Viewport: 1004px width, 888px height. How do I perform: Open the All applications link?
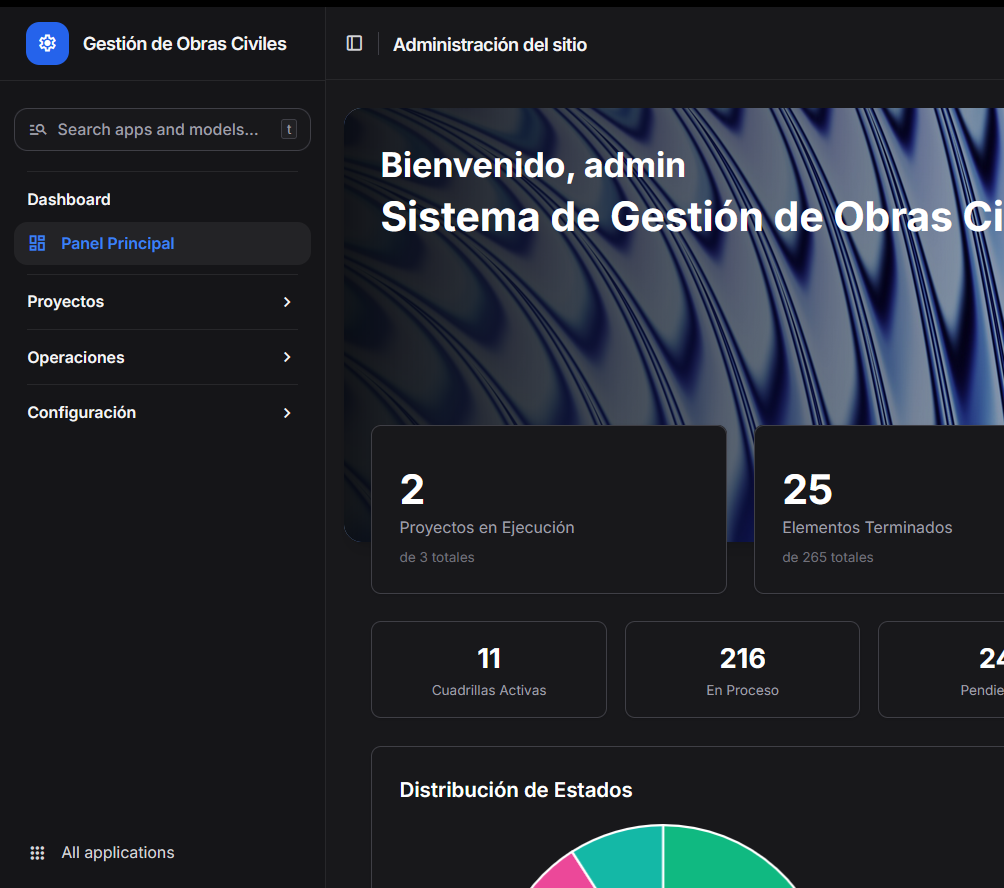118,853
